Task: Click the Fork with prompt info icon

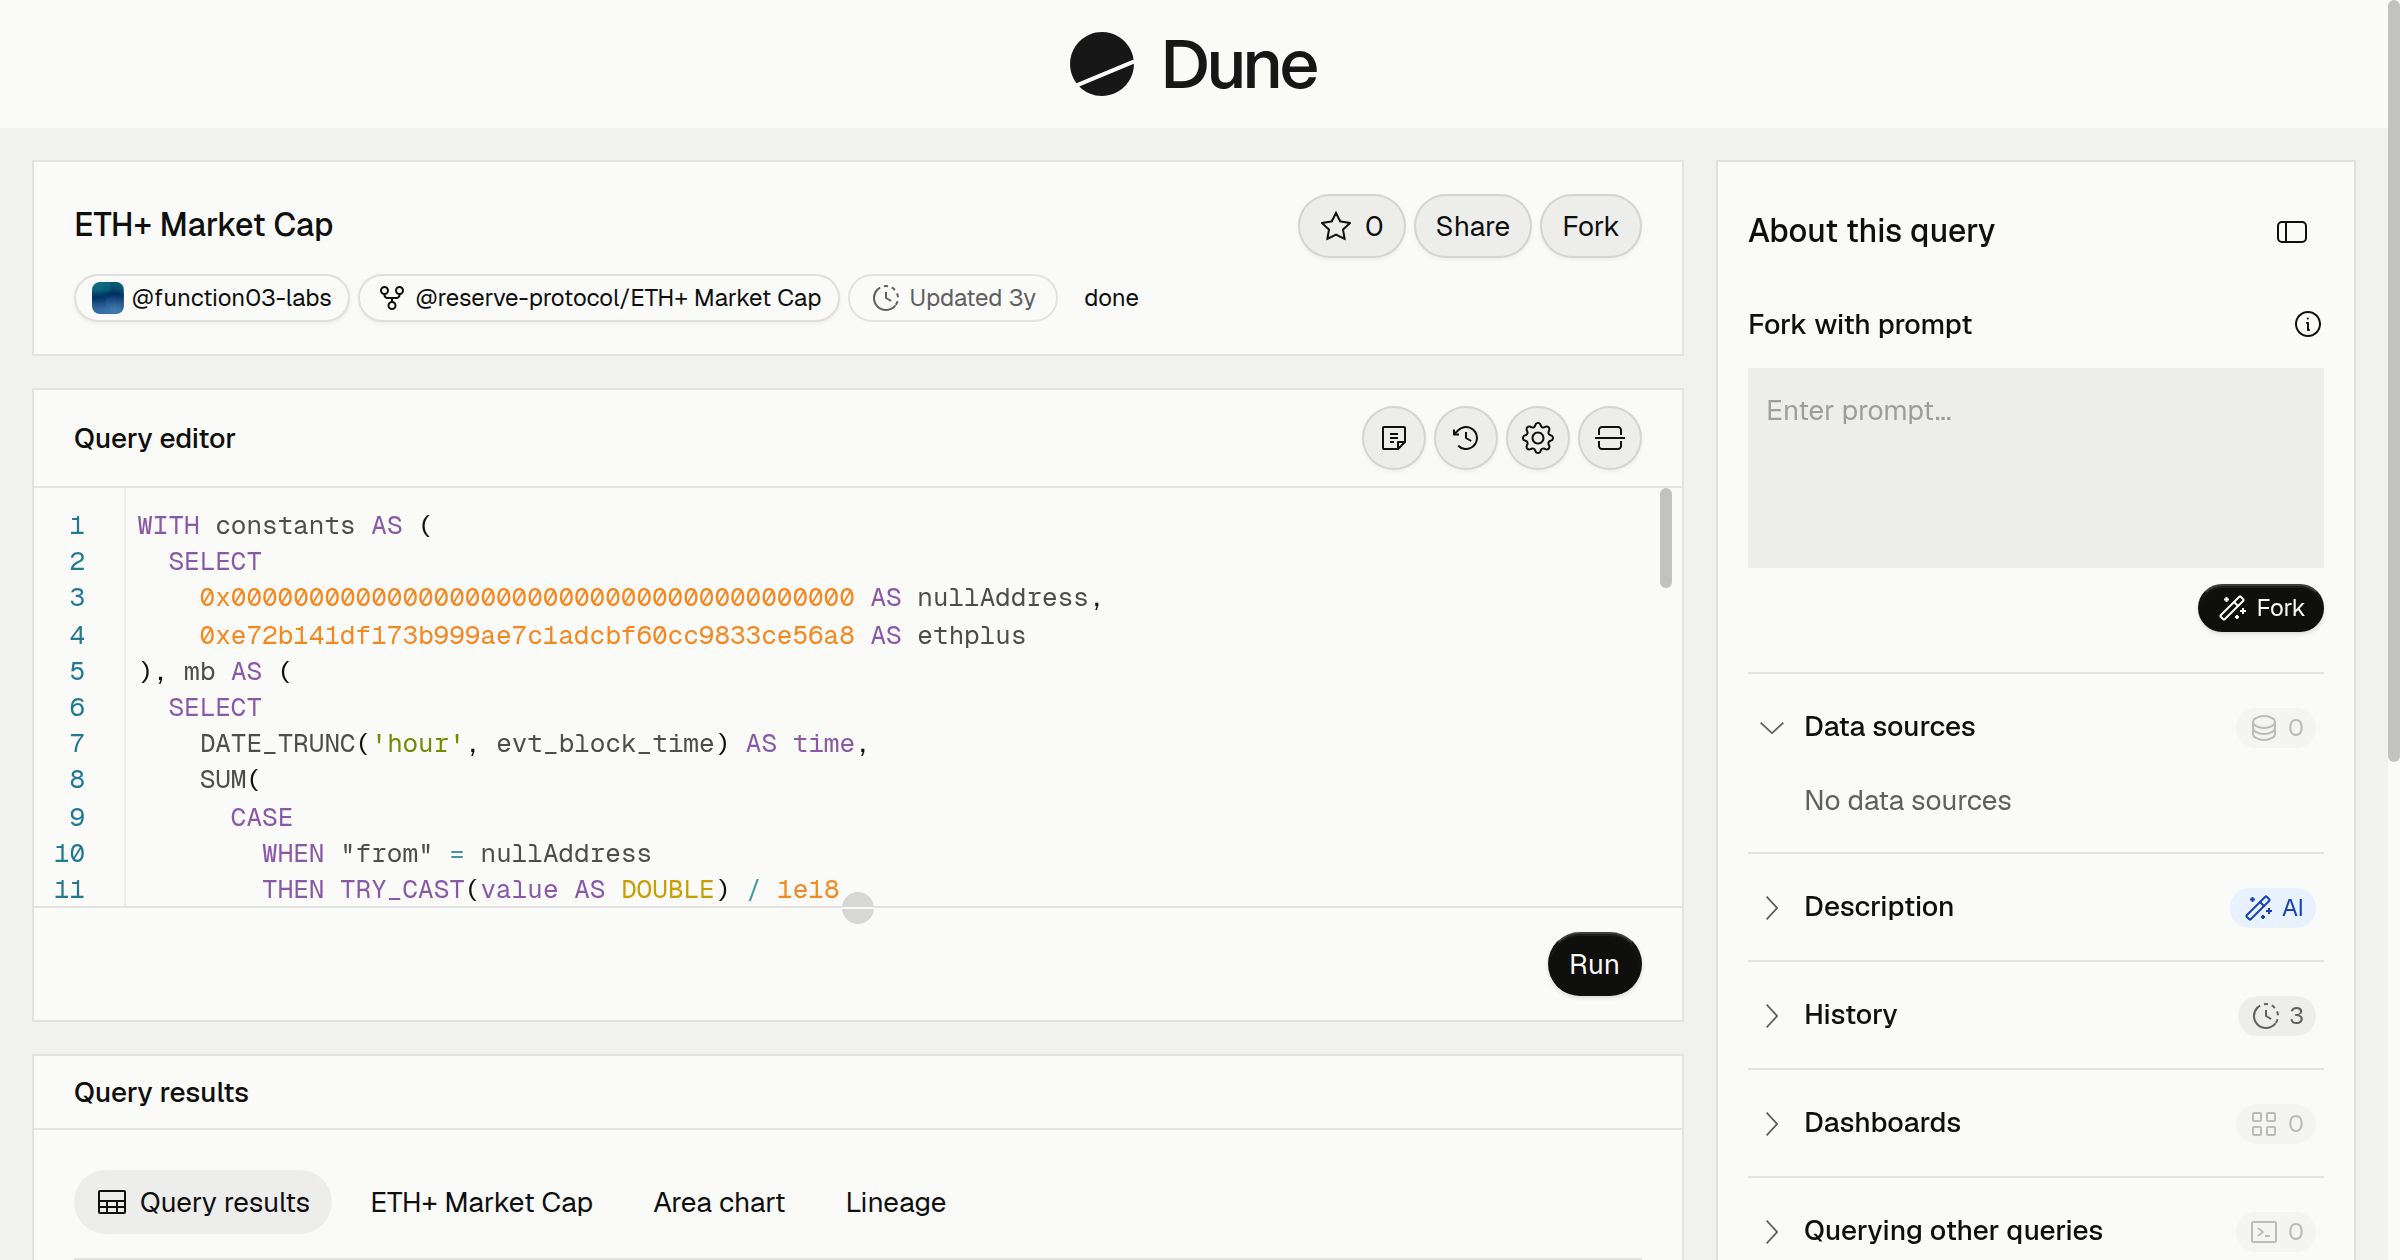Action: click(2308, 324)
